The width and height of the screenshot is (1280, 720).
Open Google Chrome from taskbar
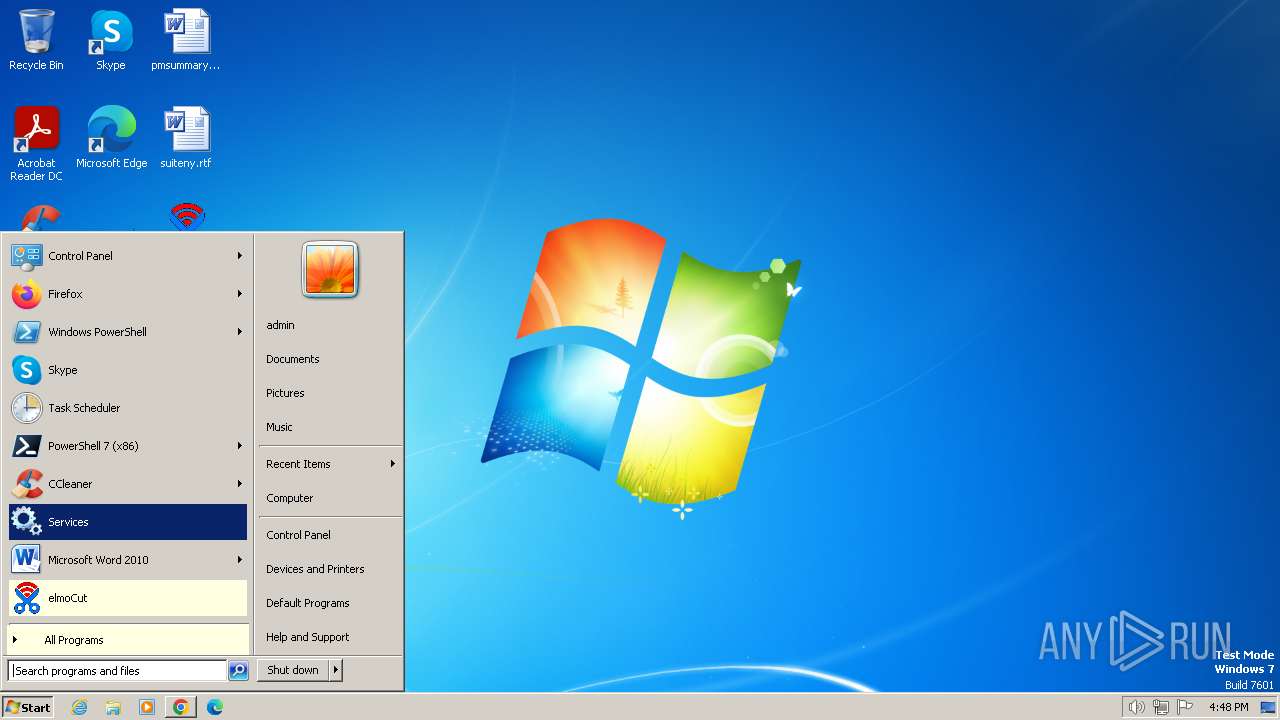pyautogui.click(x=180, y=707)
